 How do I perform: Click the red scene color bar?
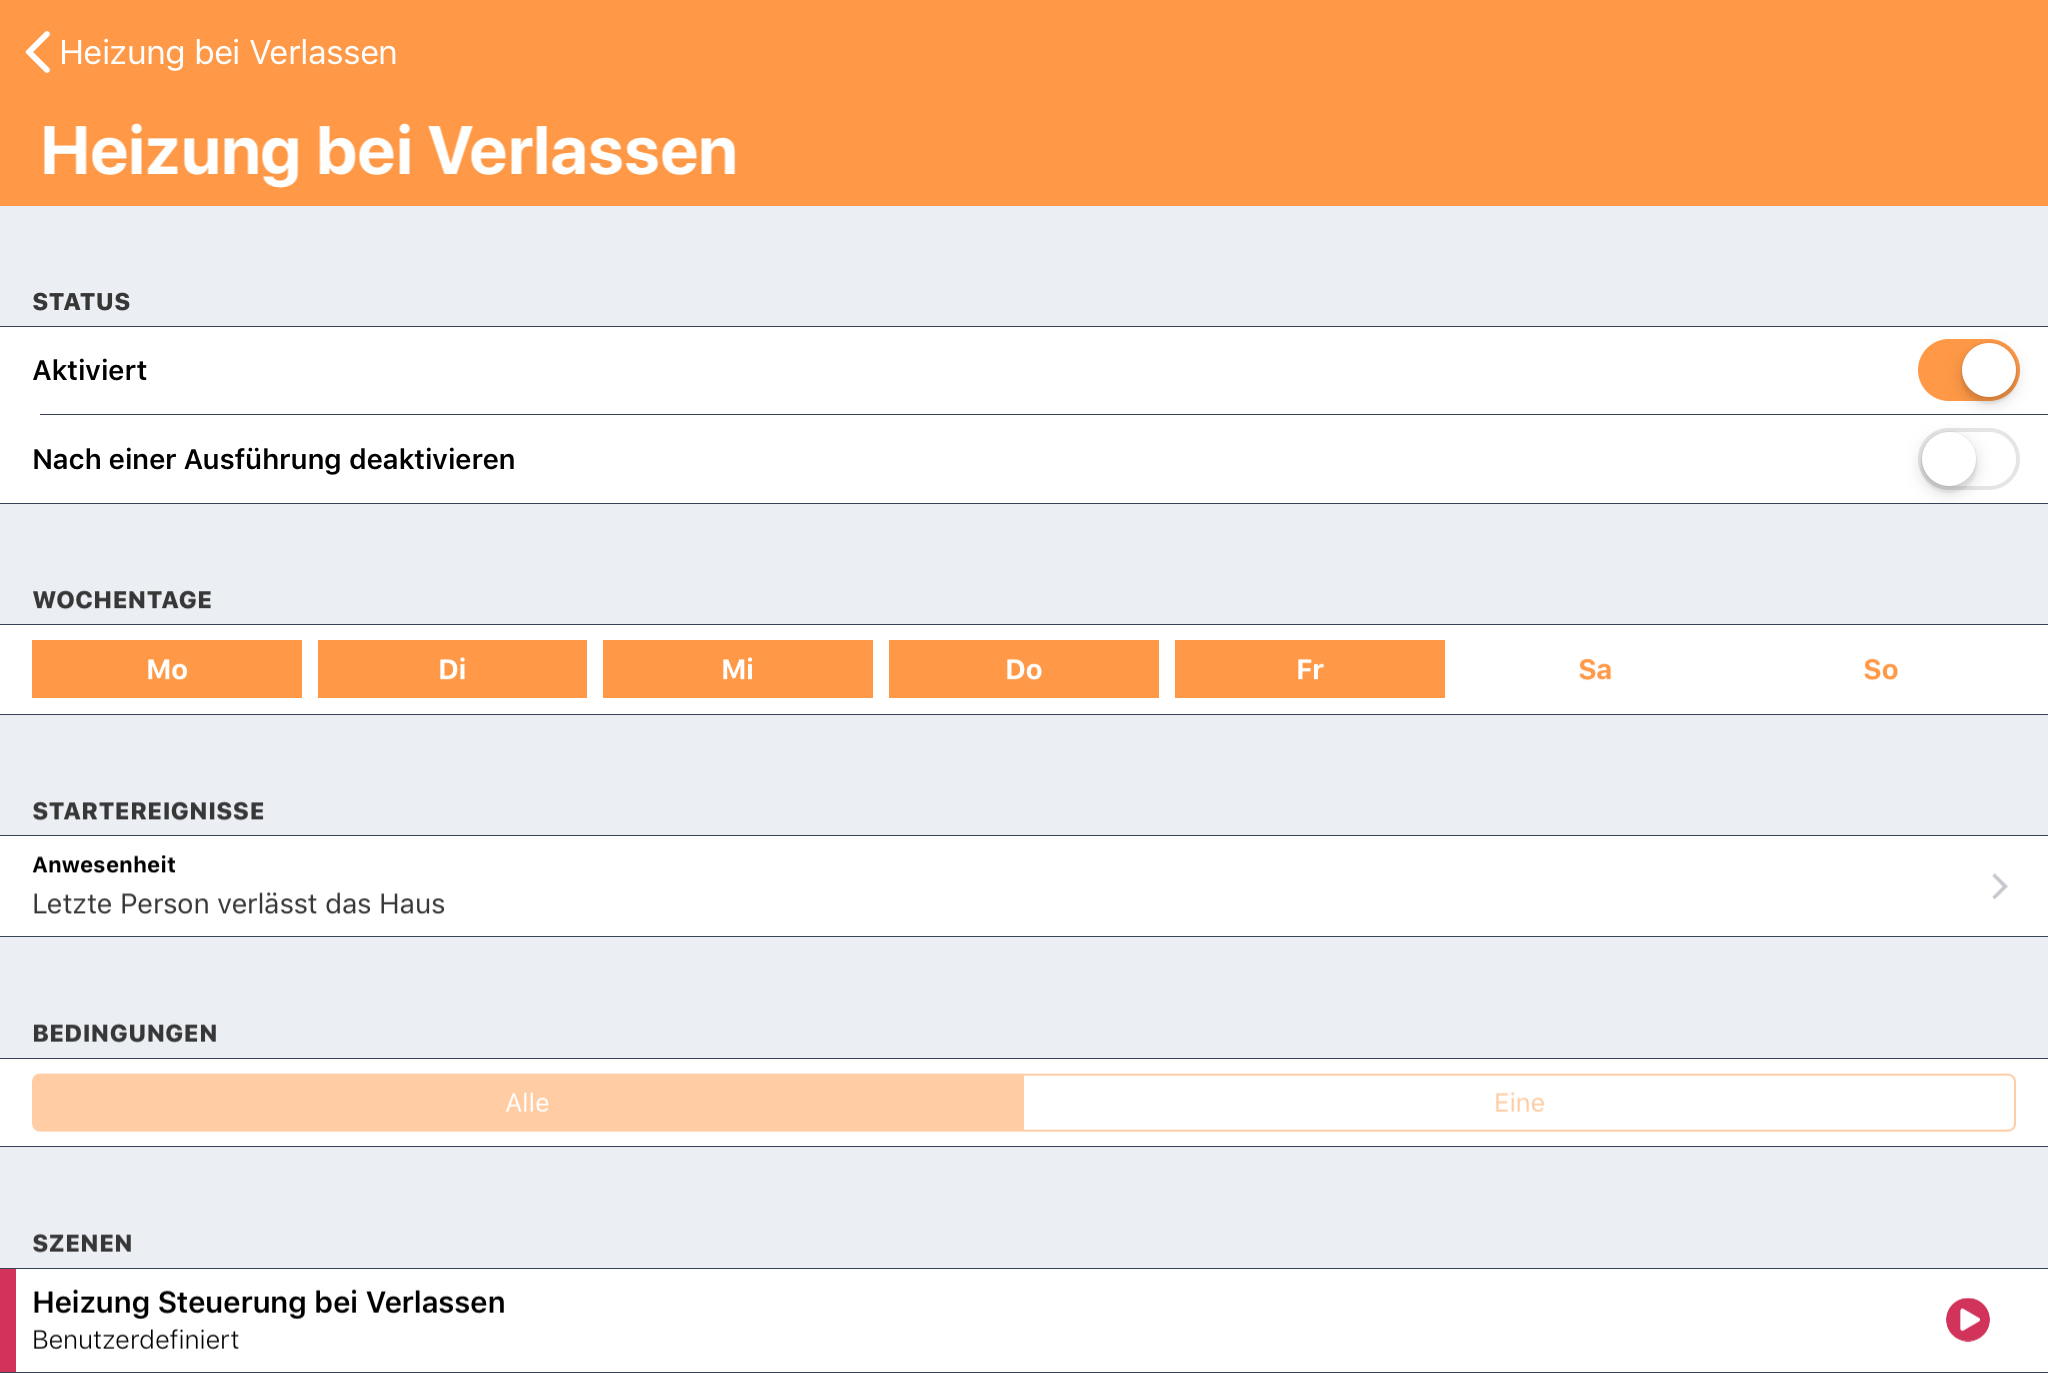pos(8,1320)
